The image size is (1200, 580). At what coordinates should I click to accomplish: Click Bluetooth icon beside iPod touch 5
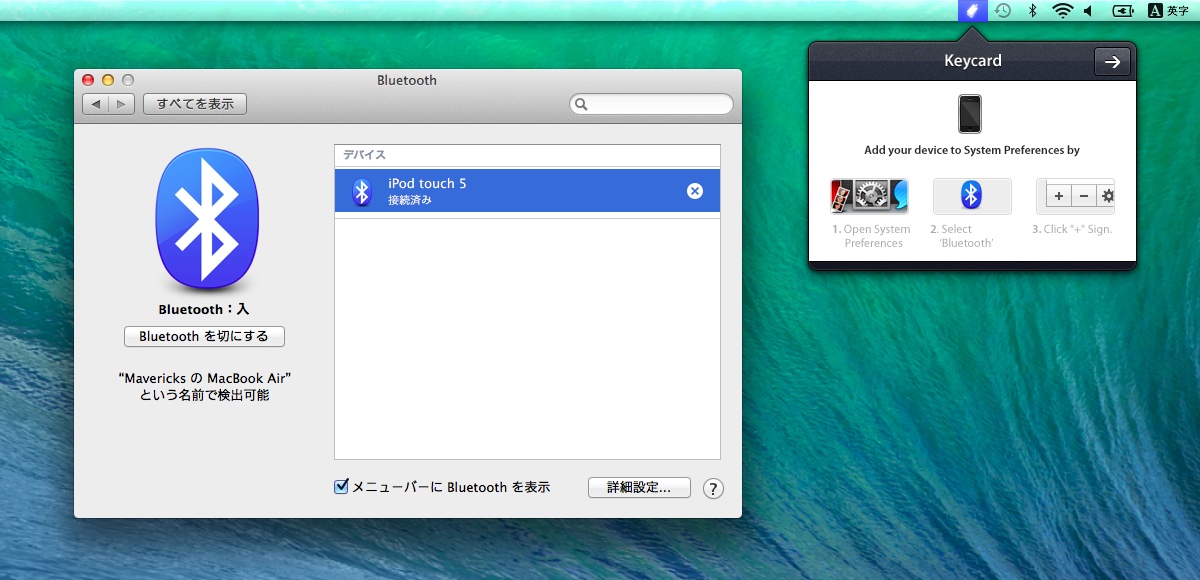(x=363, y=191)
